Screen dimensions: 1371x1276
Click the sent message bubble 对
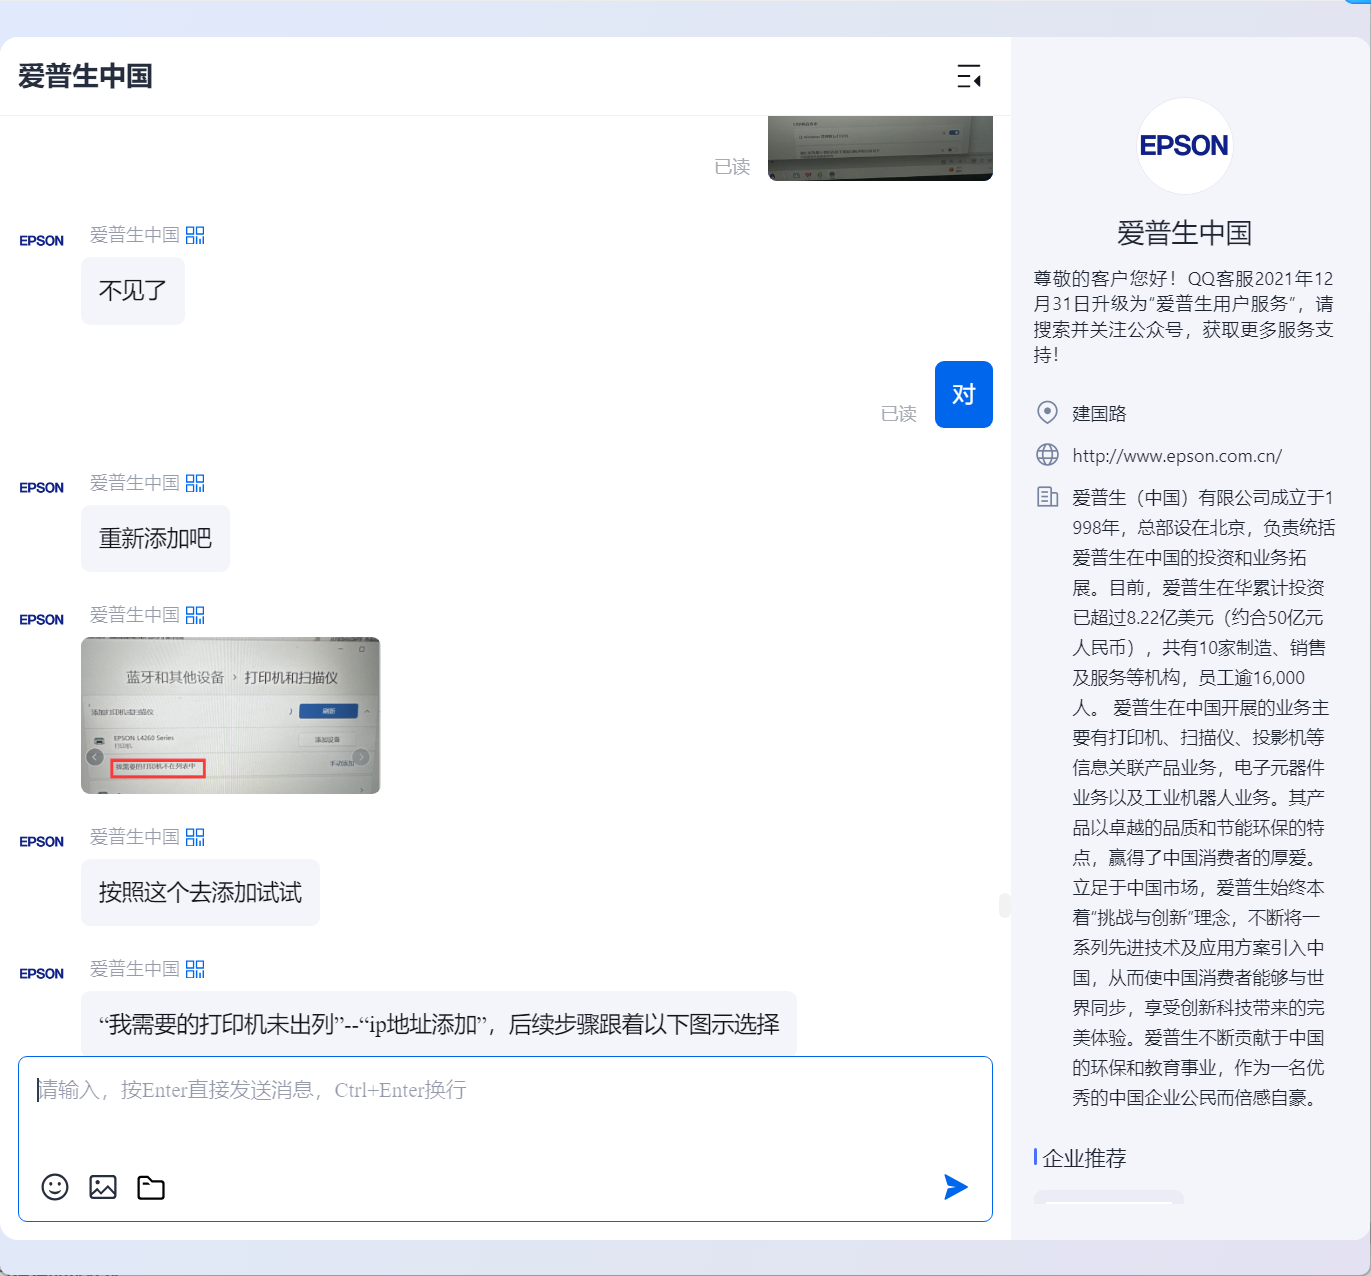pos(964,394)
